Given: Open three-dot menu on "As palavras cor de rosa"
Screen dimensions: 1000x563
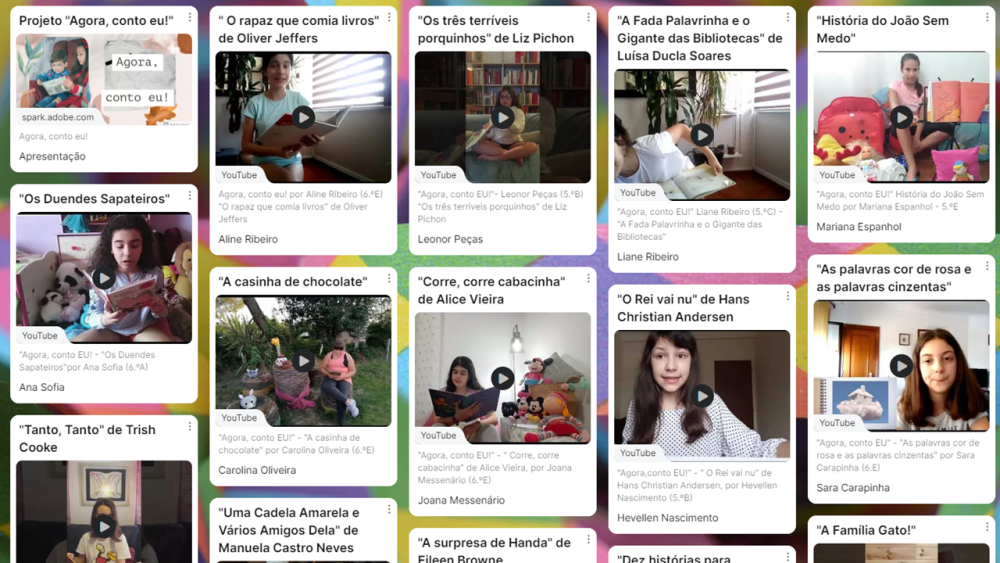Looking at the screenshot, I should 987,266.
